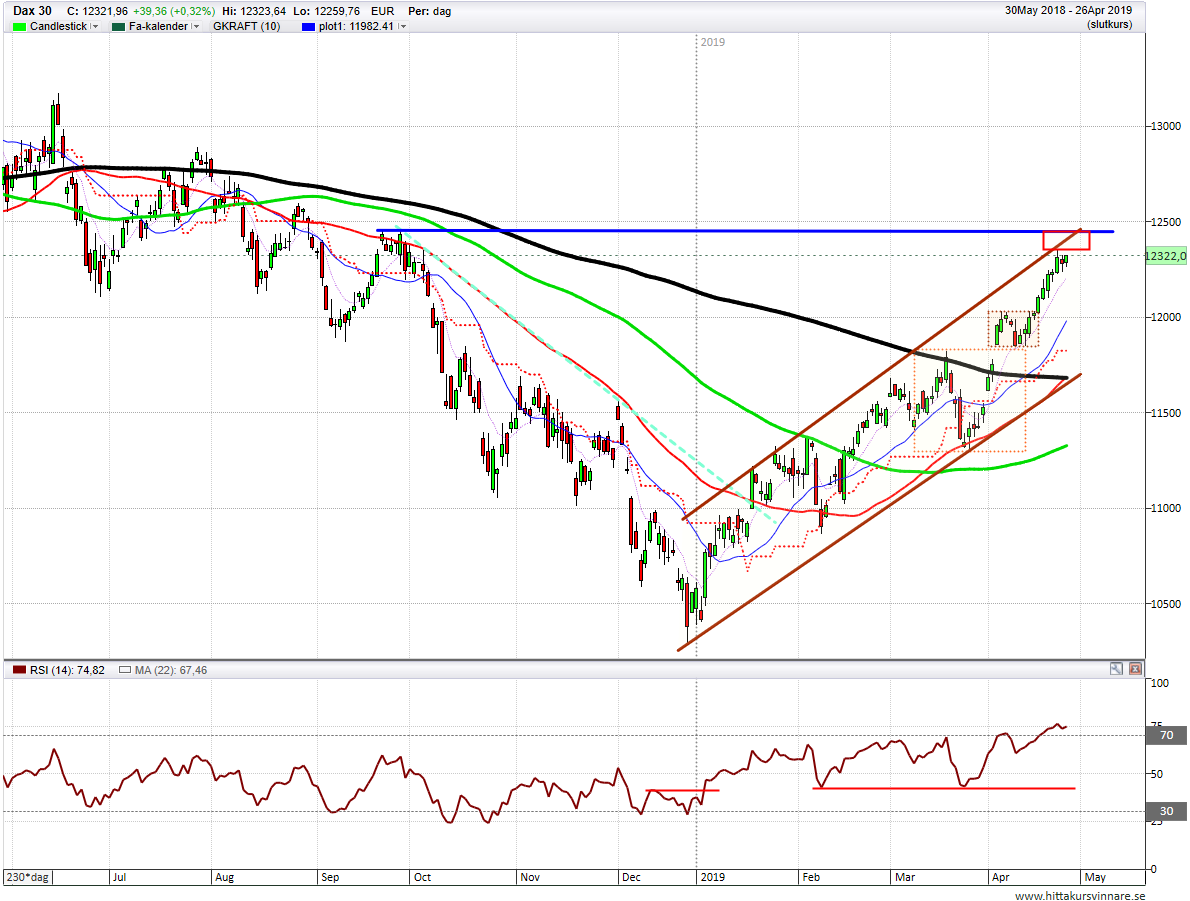Click the 10500 price axis label

click(1166, 604)
